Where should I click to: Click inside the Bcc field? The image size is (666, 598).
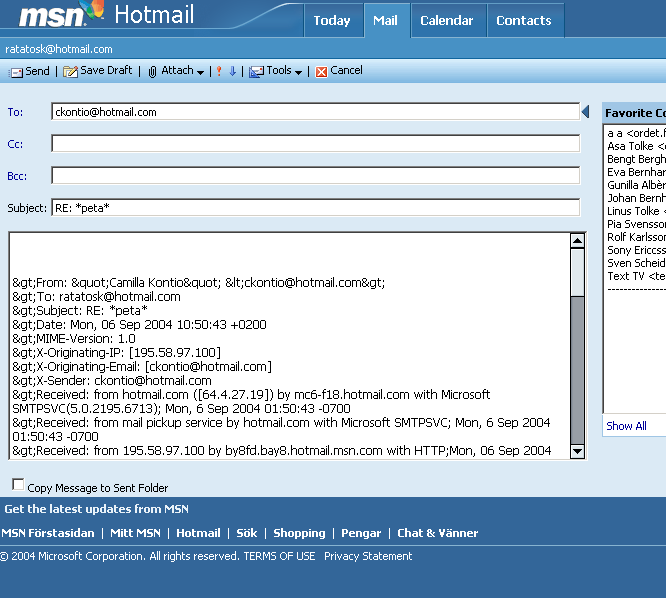(316, 175)
